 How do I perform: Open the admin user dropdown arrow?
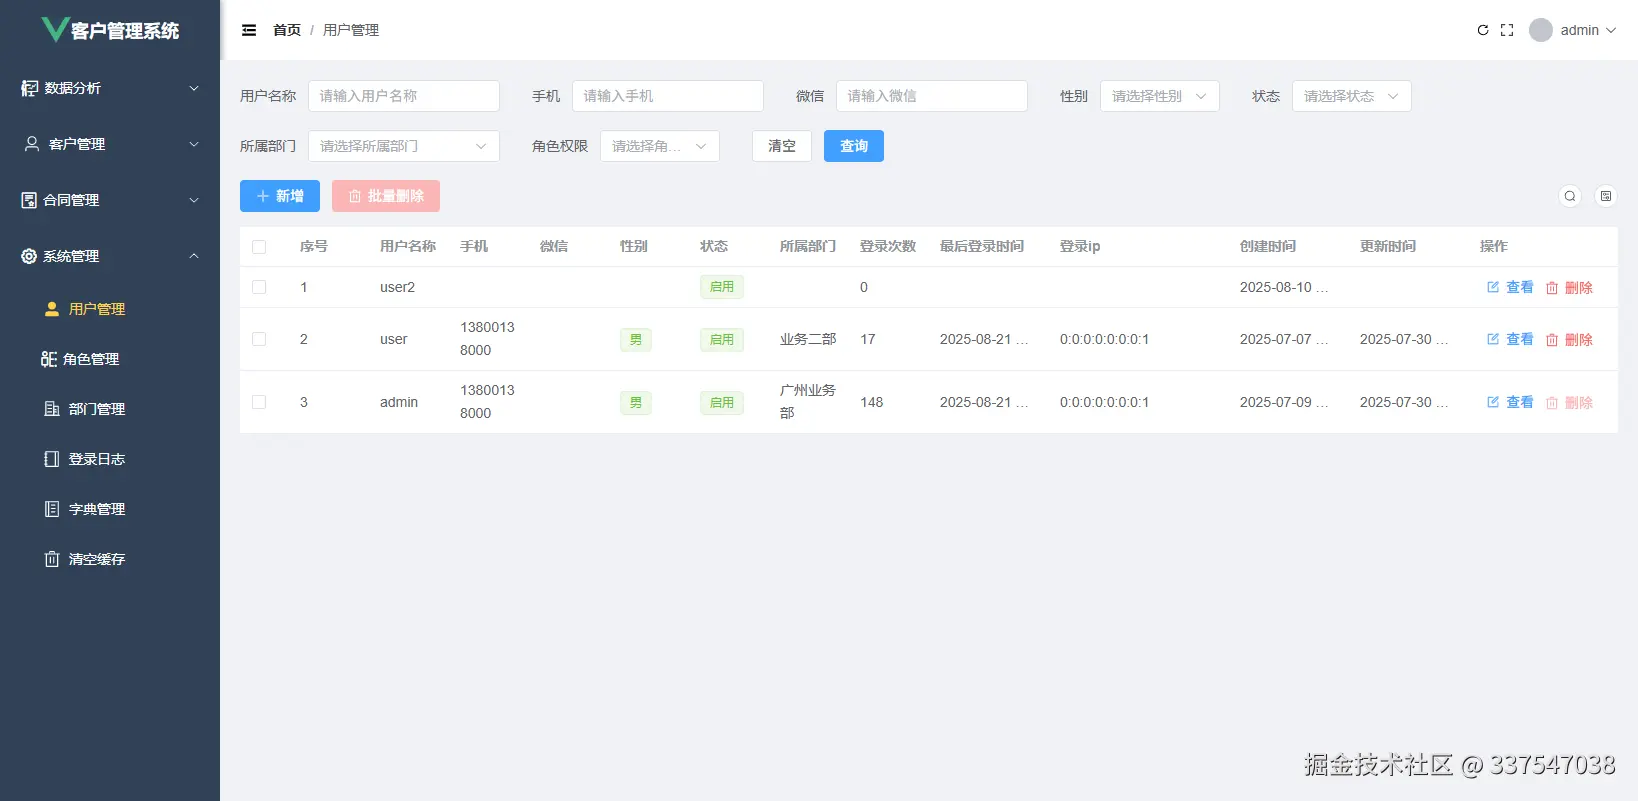(x=1611, y=30)
